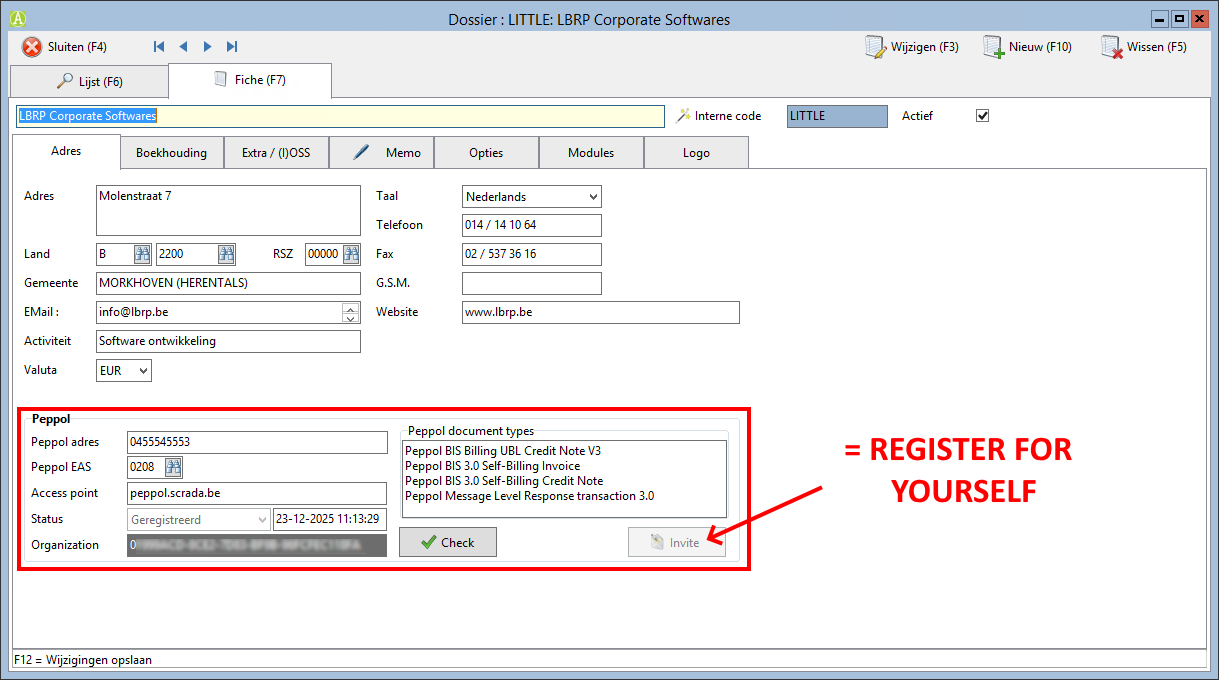Go to the previous record arrow
This screenshot has width=1219, height=680.
click(x=183, y=47)
